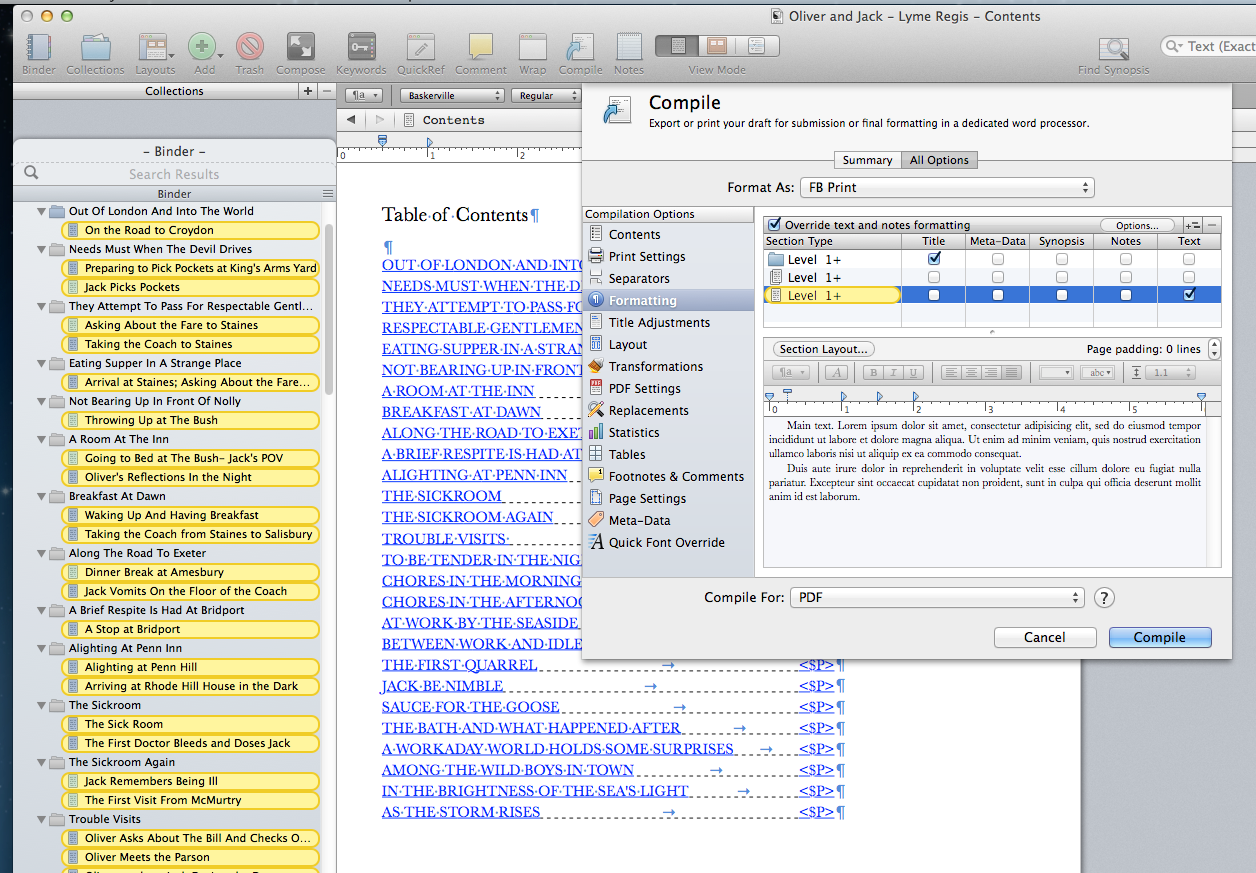The height and width of the screenshot is (873, 1256).
Task: Add a new collection with the plus button
Action: (308, 91)
